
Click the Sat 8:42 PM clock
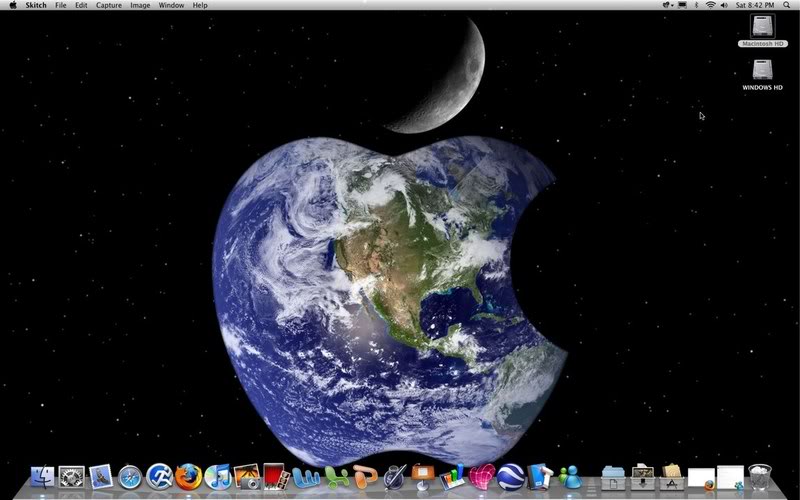[755, 5]
